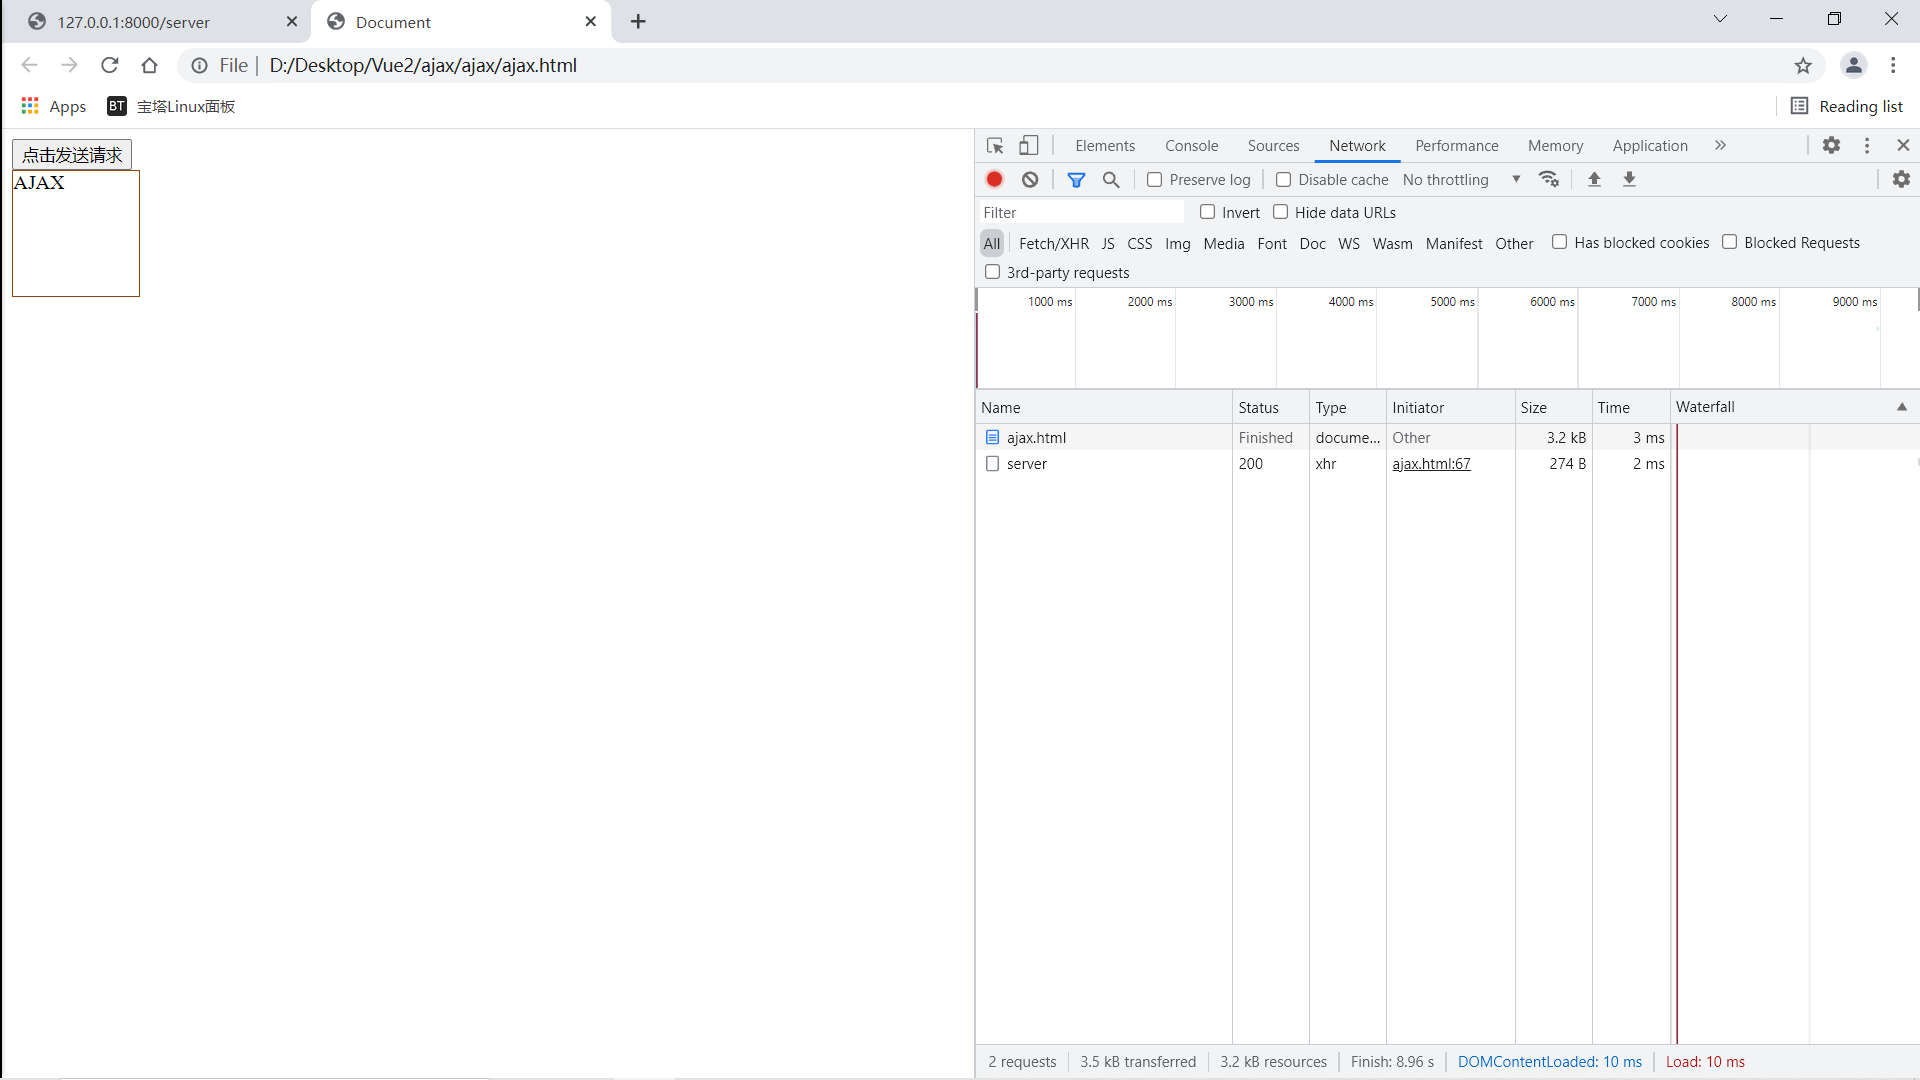
Task: Click the 点击发送请求 button
Action: coord(72,155)
